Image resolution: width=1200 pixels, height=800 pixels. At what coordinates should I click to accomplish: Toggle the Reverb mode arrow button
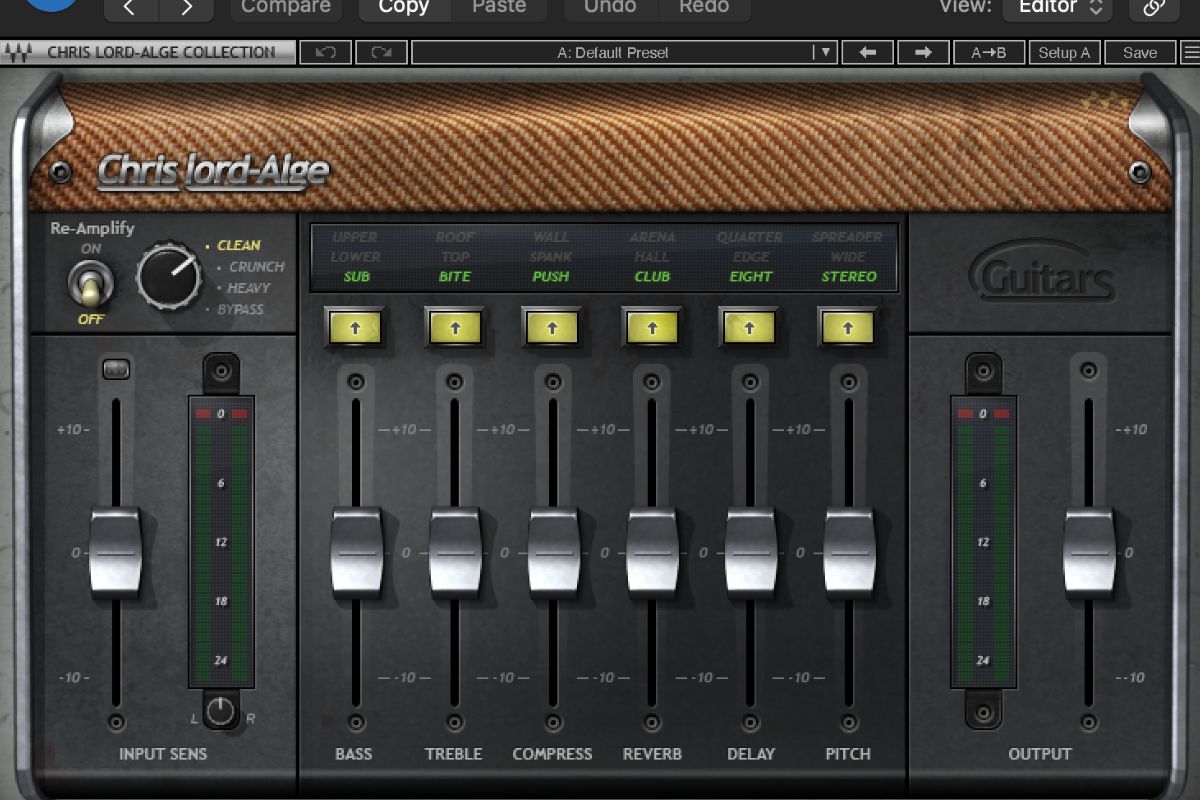(x=652, y=327)
